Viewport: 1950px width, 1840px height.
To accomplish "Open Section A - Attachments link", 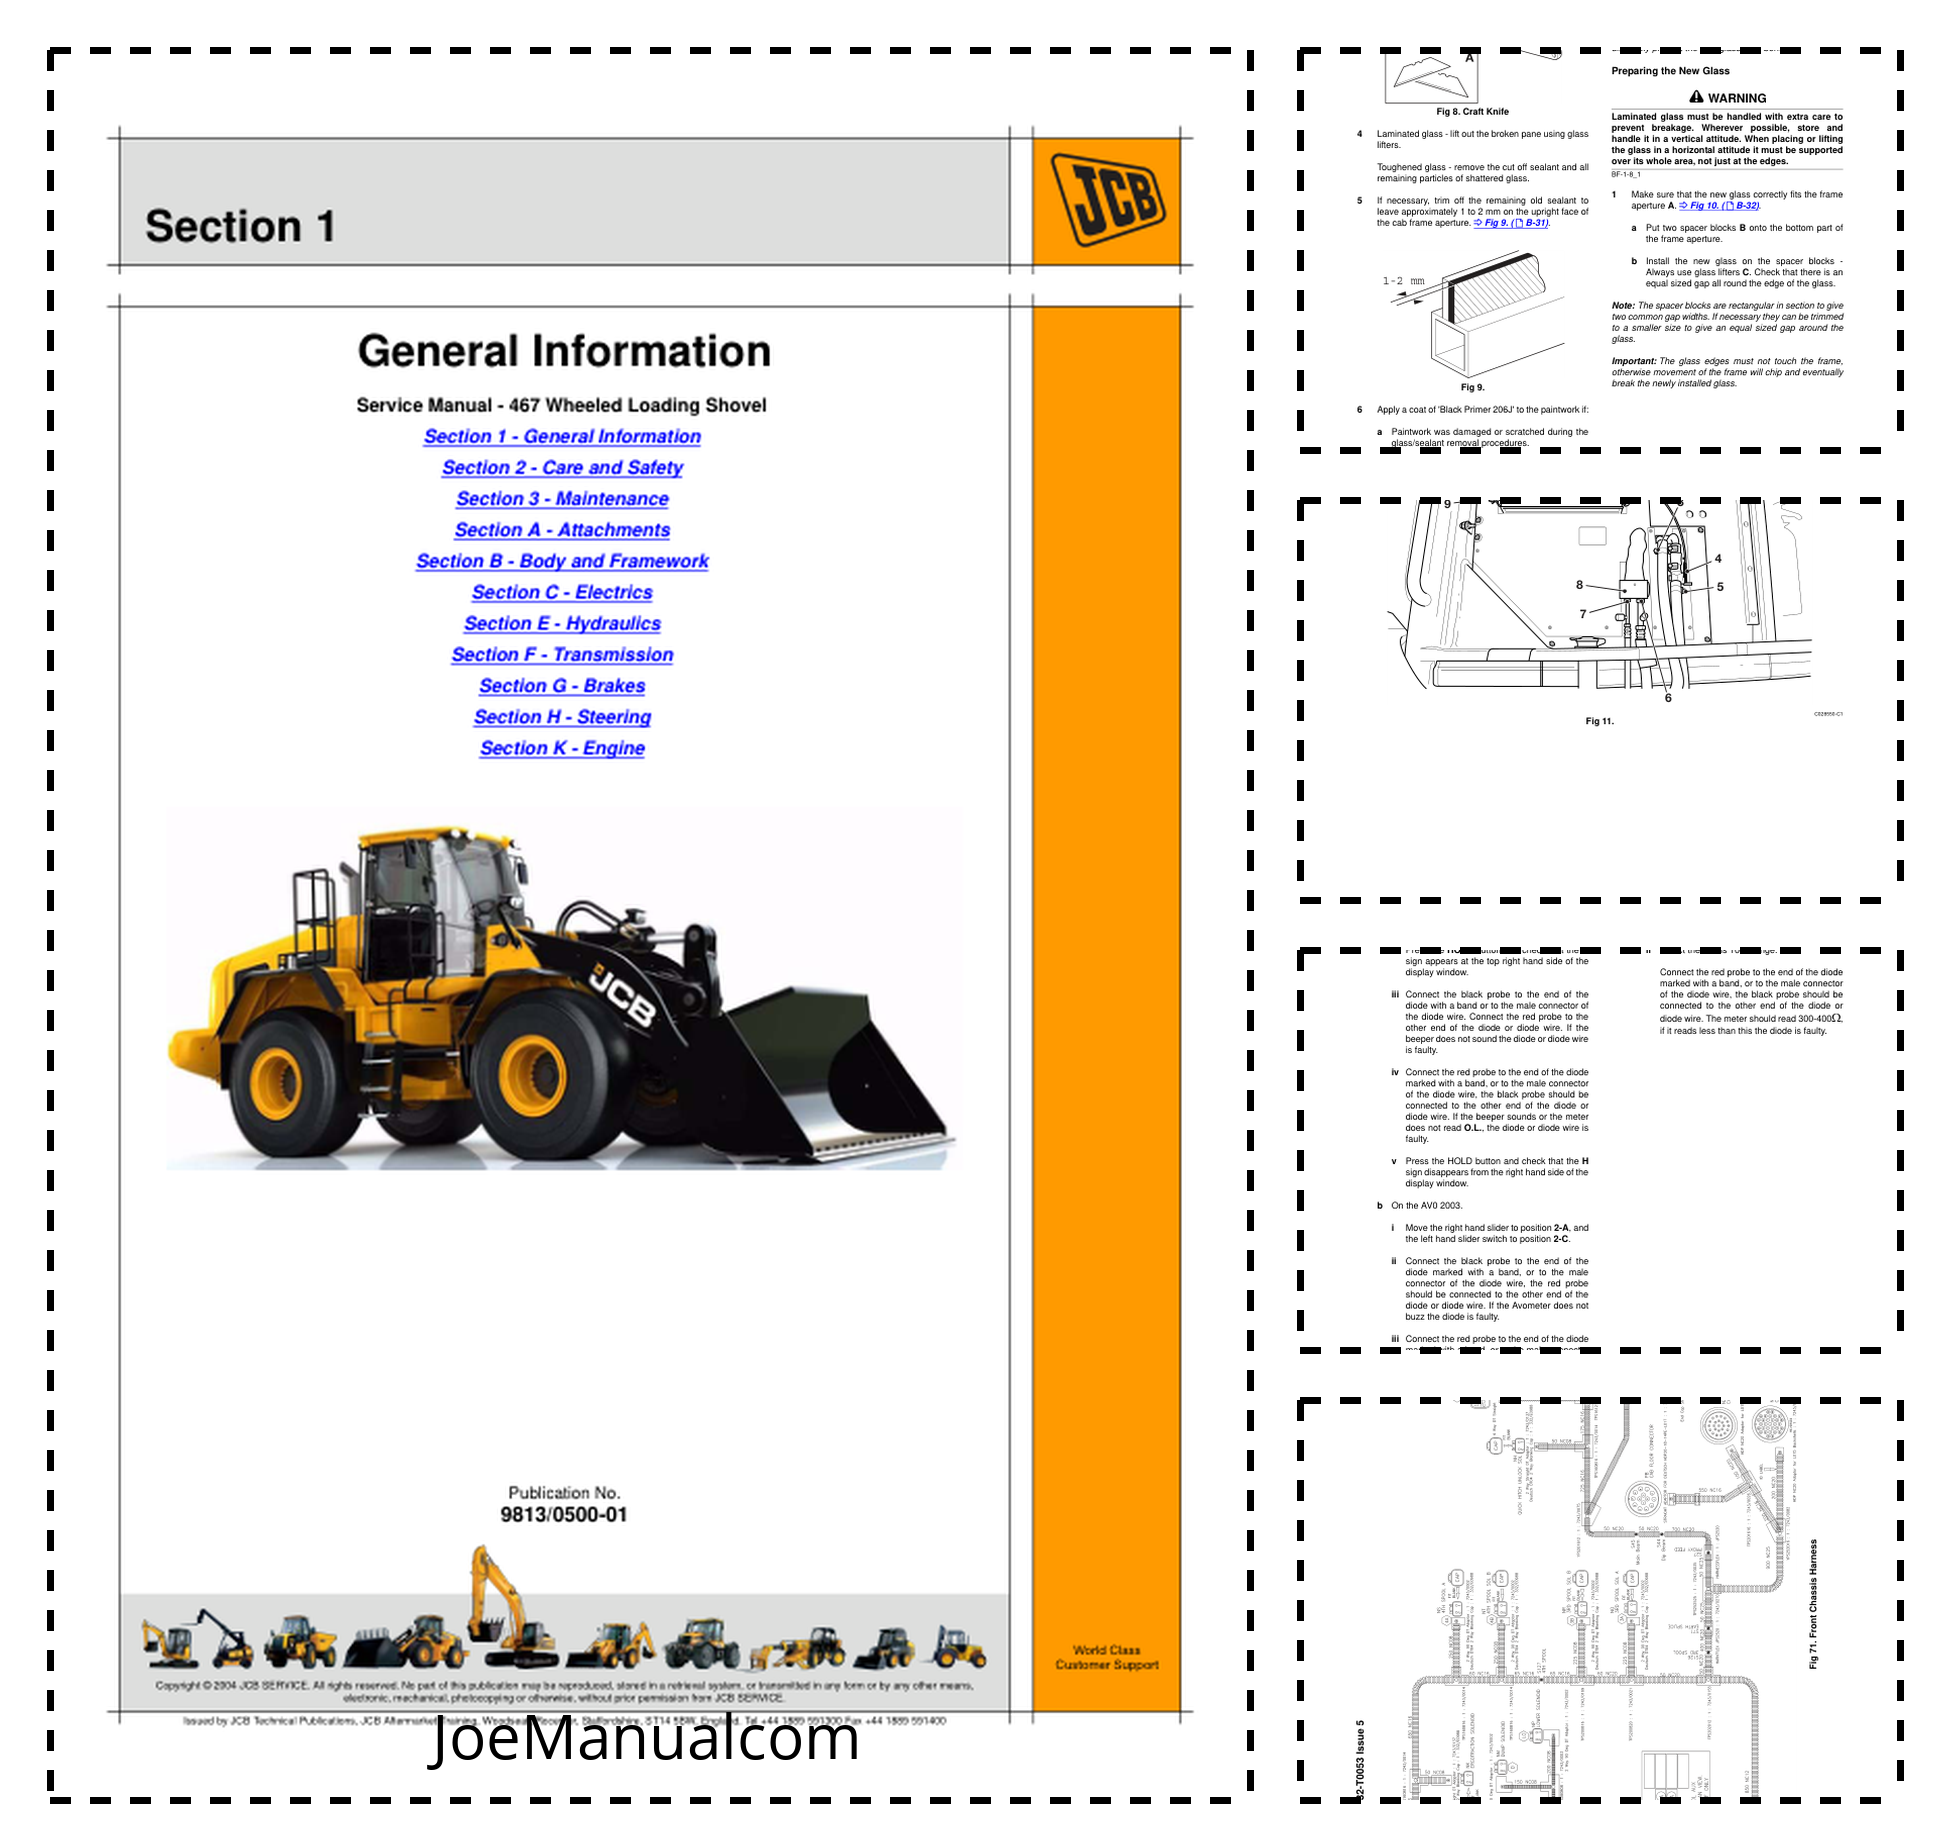I will (562, 530).
